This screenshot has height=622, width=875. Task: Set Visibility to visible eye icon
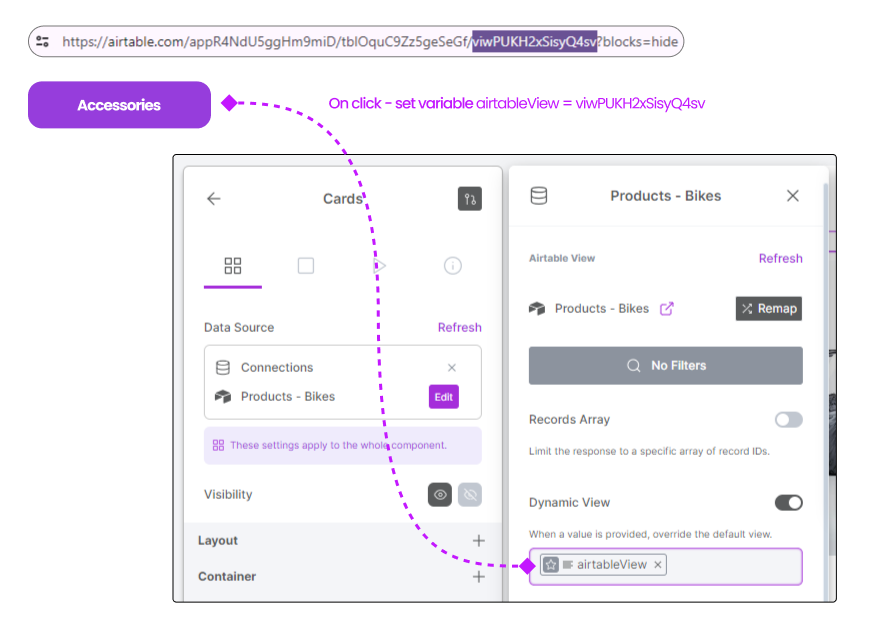(x=440, y=495)
